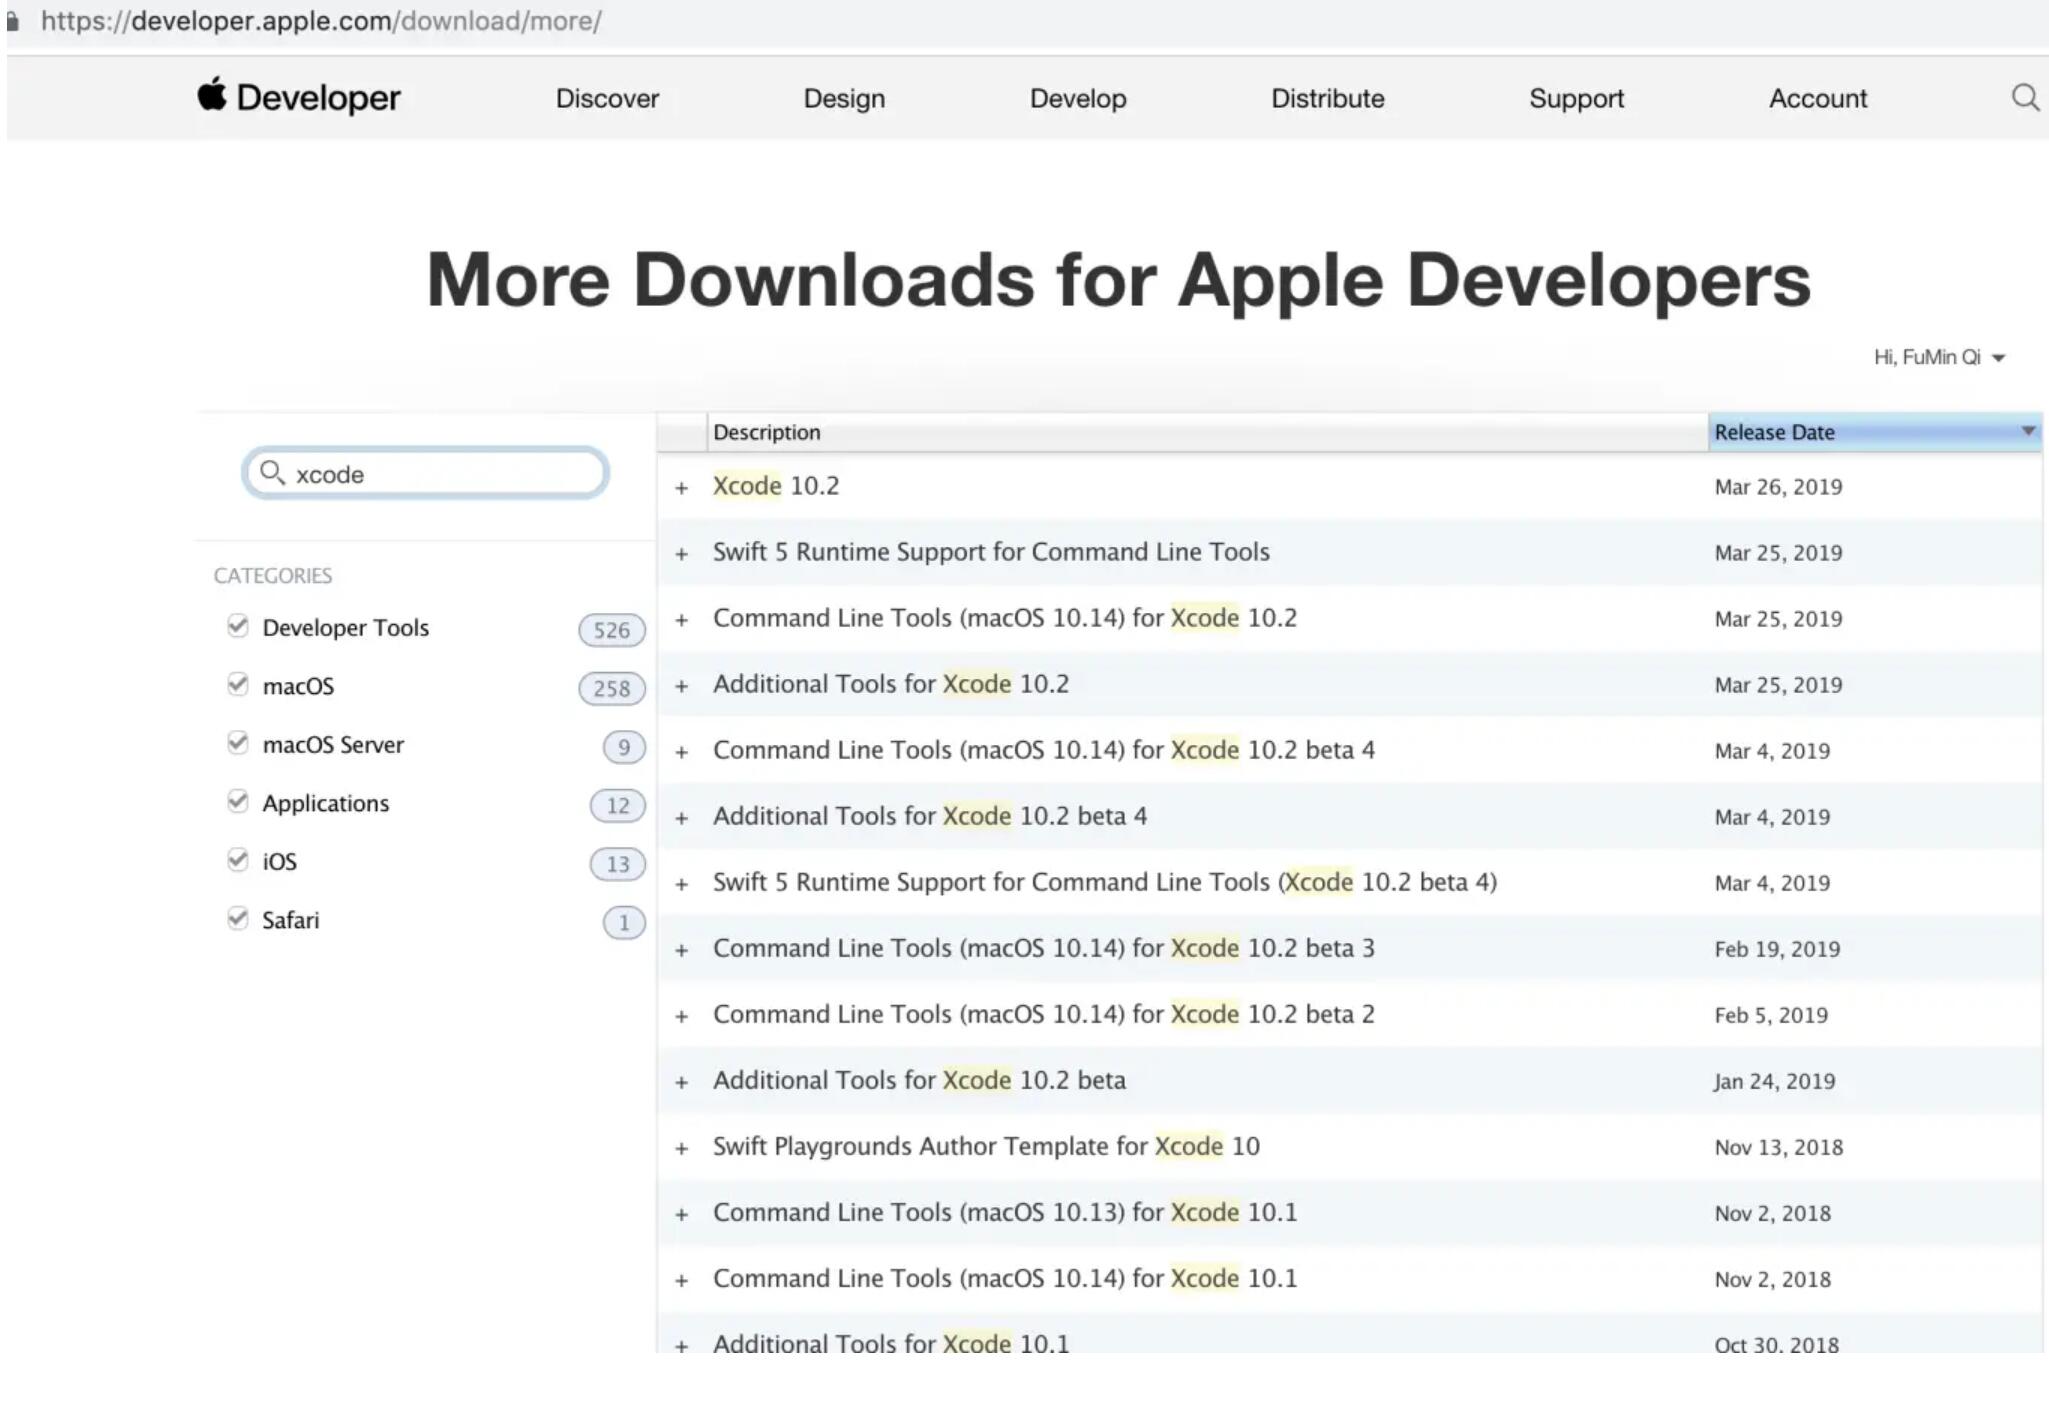Open the Design menu
This screenshot has height=1406, width=2049.
tap(844, 98)
